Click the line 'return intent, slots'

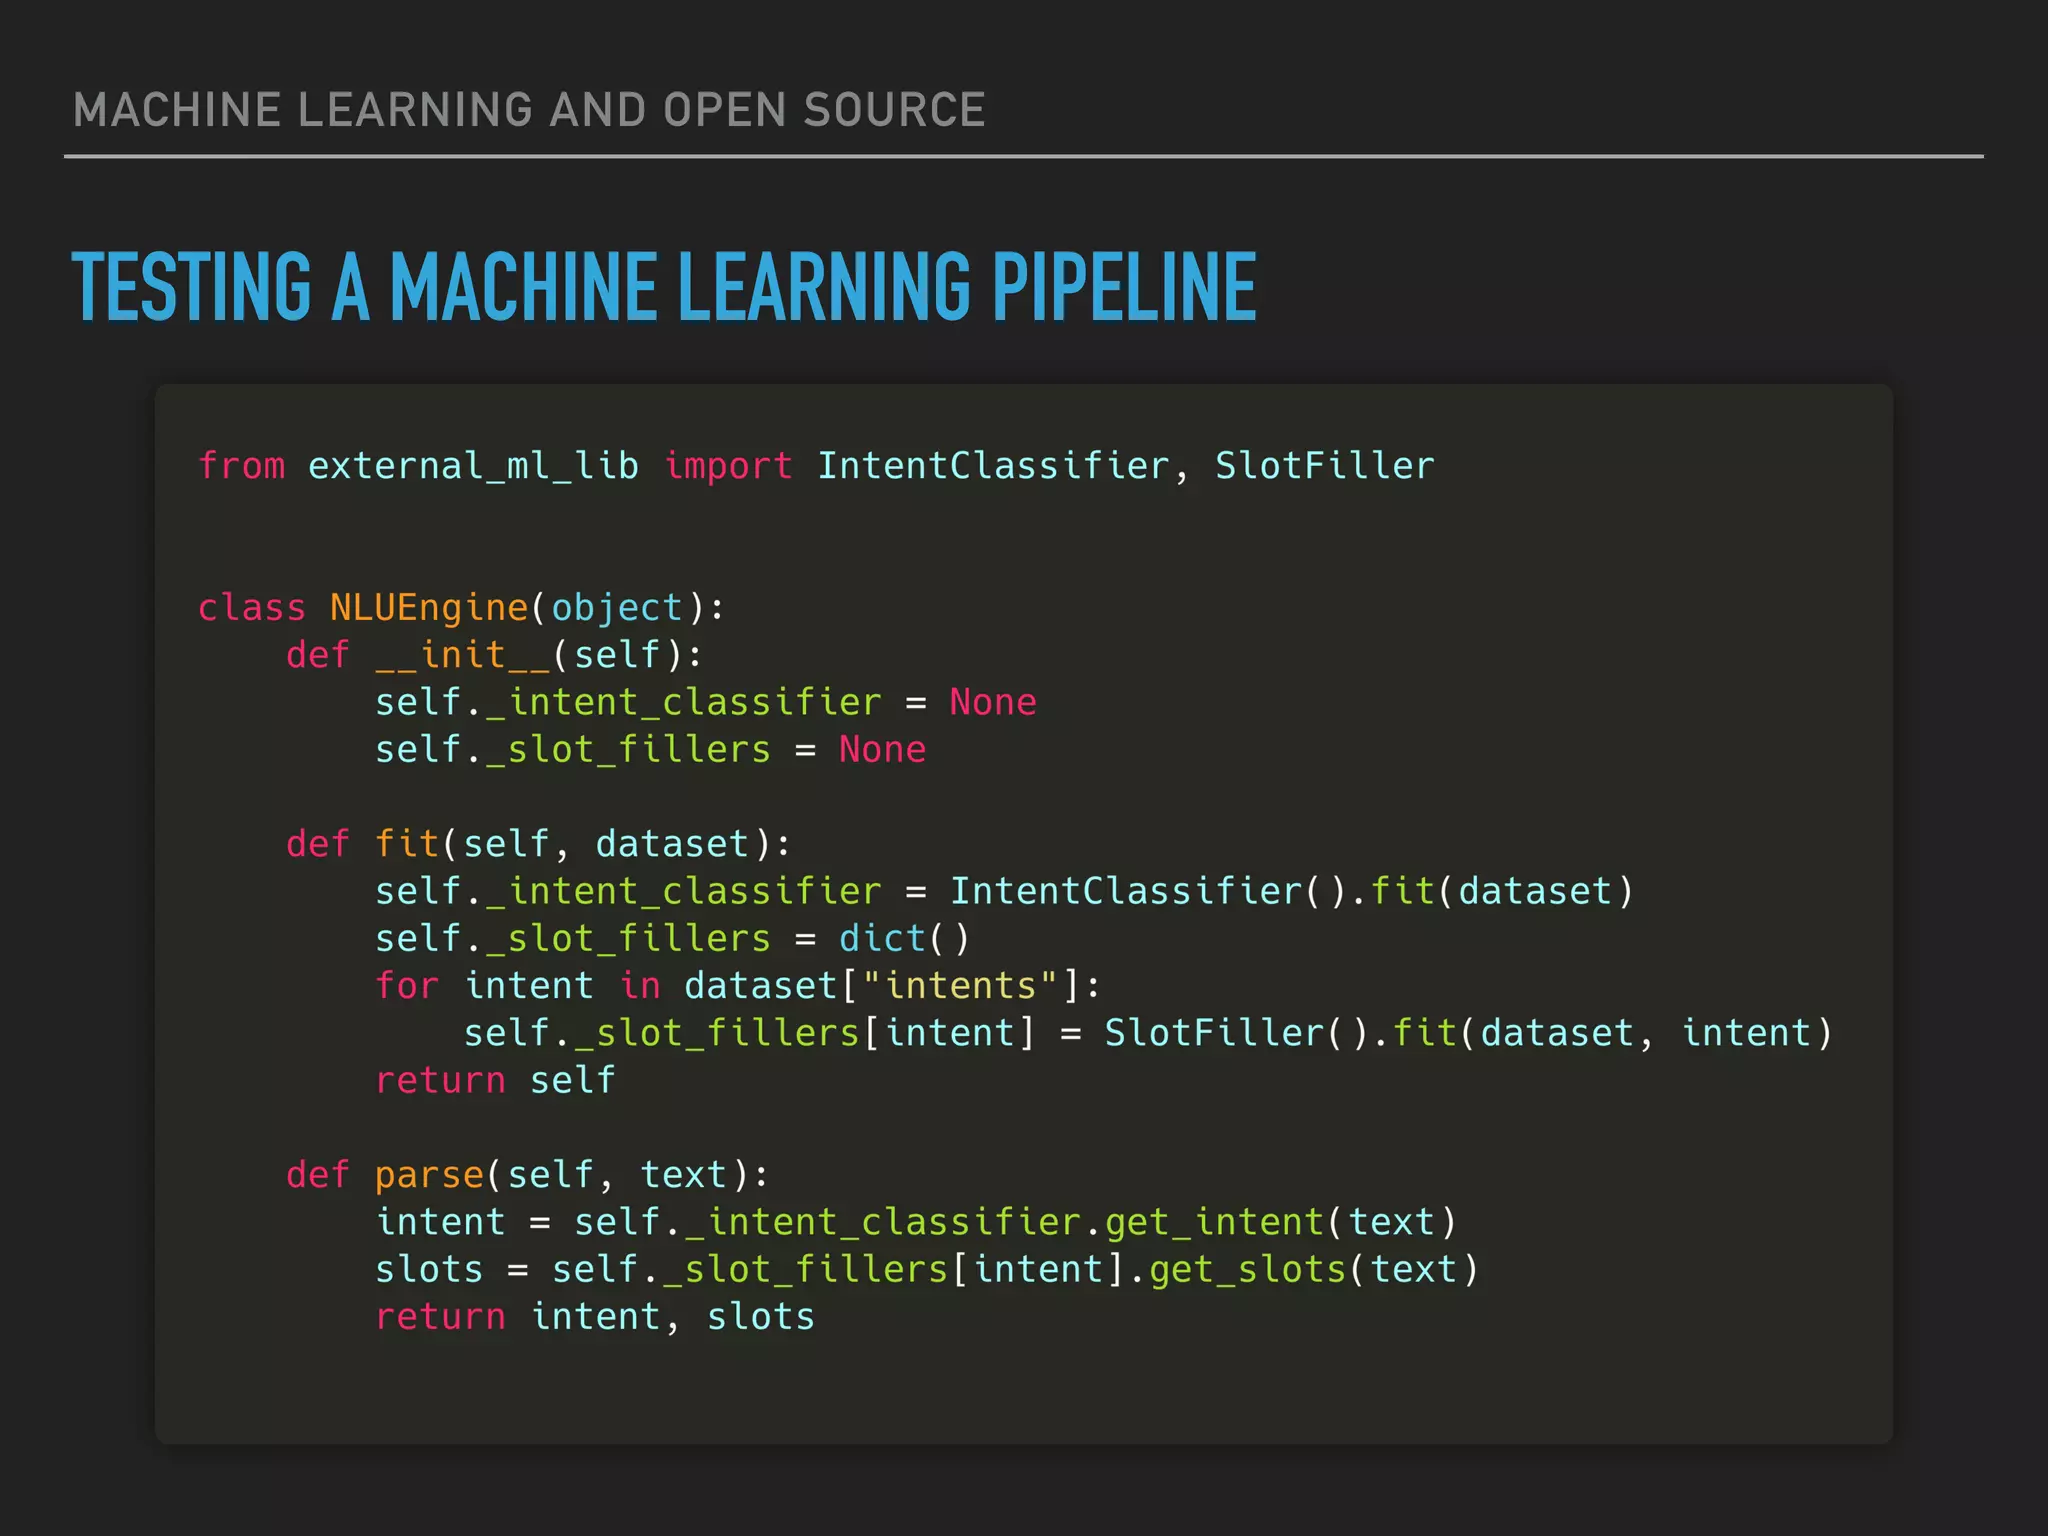pyautogui.click(x=595, y=1316)
